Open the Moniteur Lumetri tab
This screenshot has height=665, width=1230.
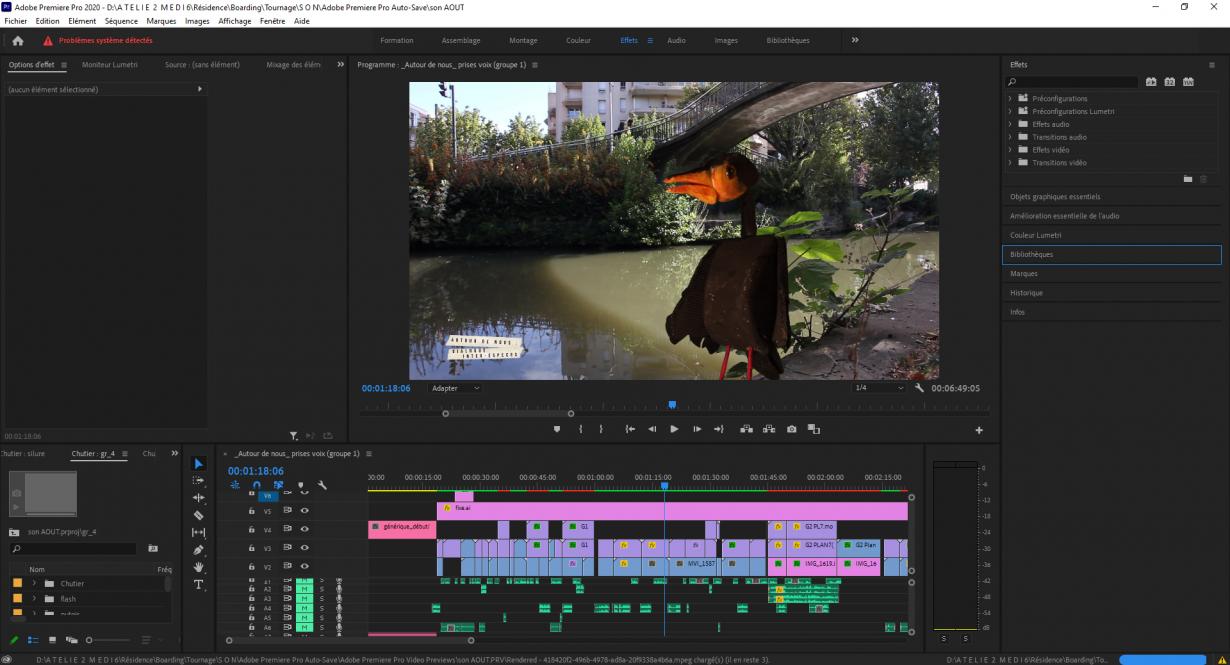[110, 65]
